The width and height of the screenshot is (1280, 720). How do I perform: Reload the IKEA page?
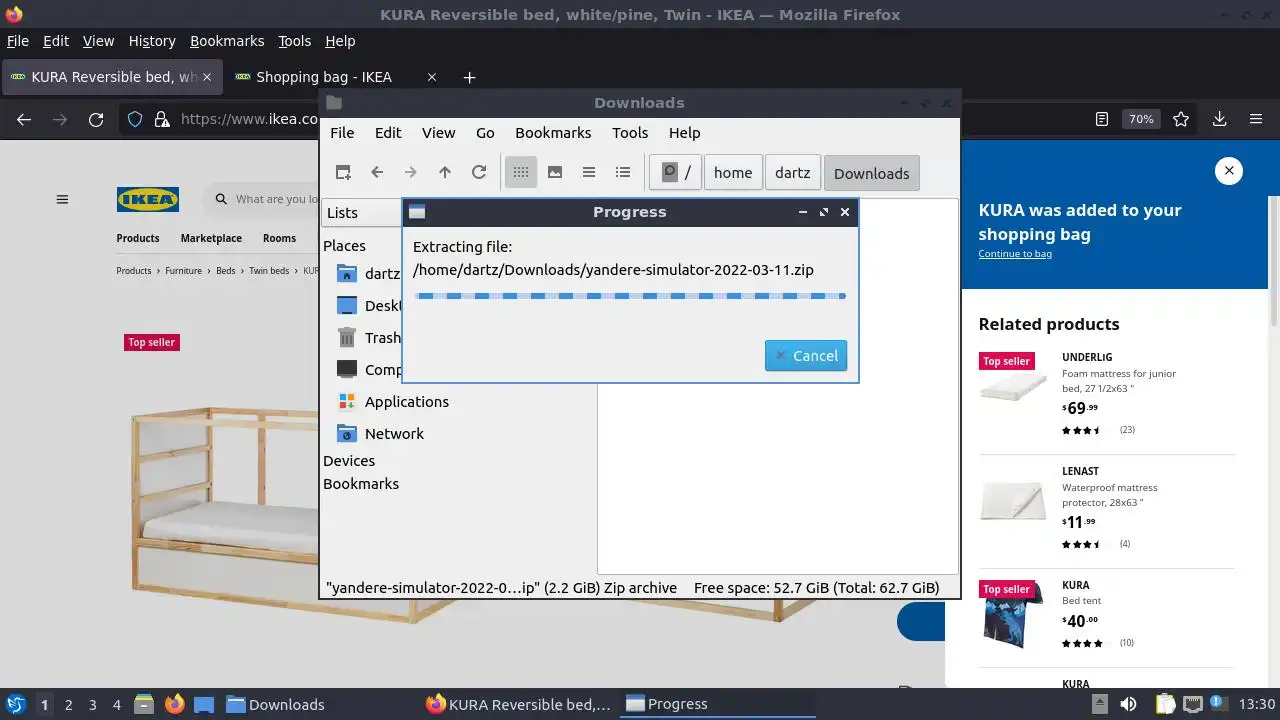coord(96,119)
